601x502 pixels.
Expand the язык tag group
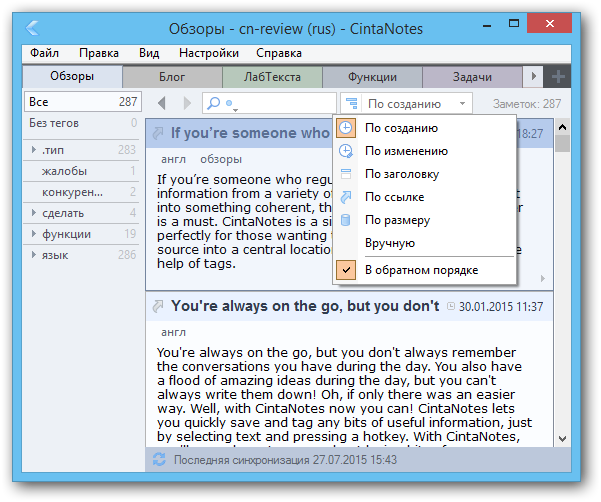pos(34,255)
